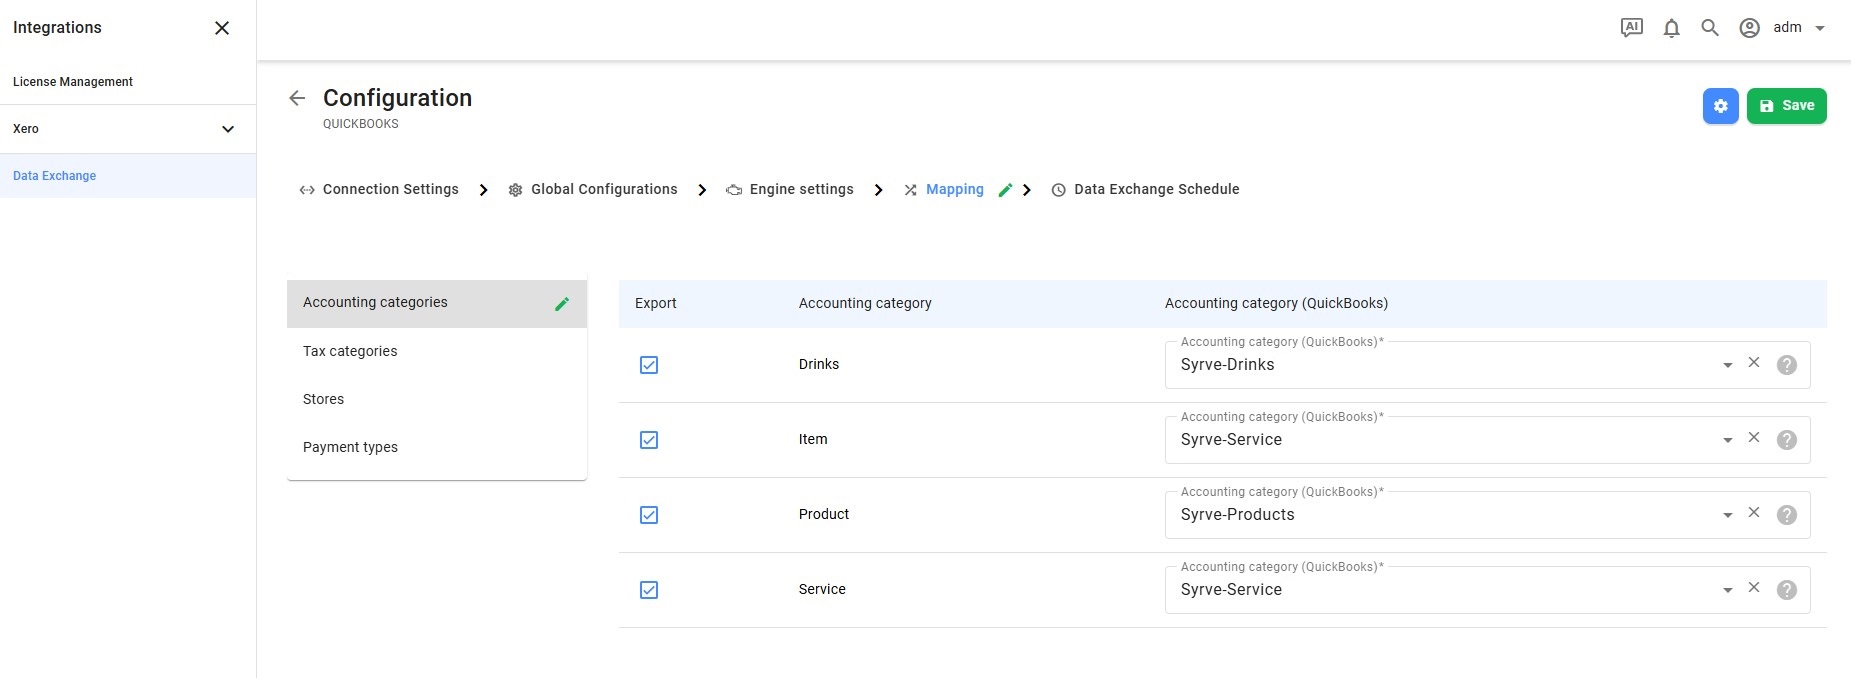
Task: Click the clock icon of Data Exchange Schedule
Action: 1058,190
